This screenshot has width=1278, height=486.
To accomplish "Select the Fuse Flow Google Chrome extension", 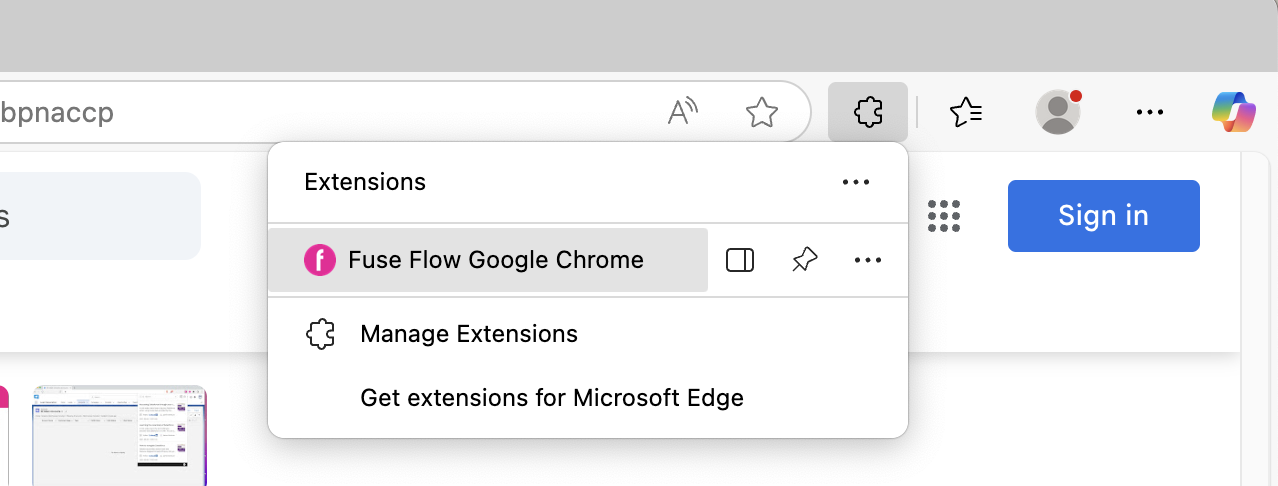I will click(495, 260).
